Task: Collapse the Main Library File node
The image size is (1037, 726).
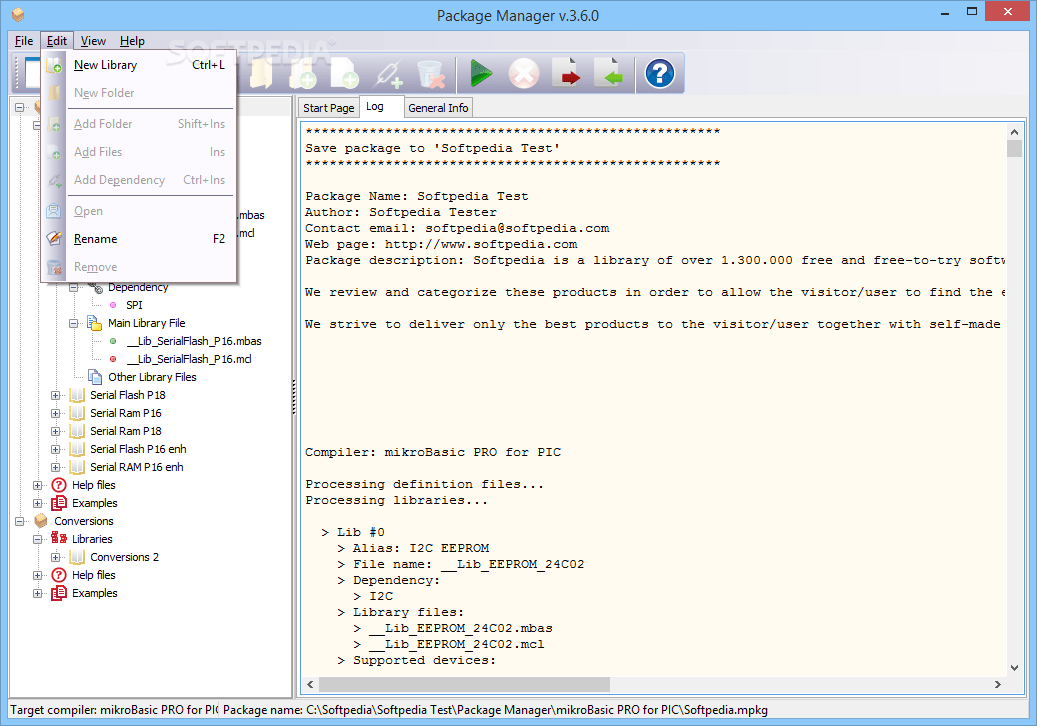Action: click(x=73, y=323)
